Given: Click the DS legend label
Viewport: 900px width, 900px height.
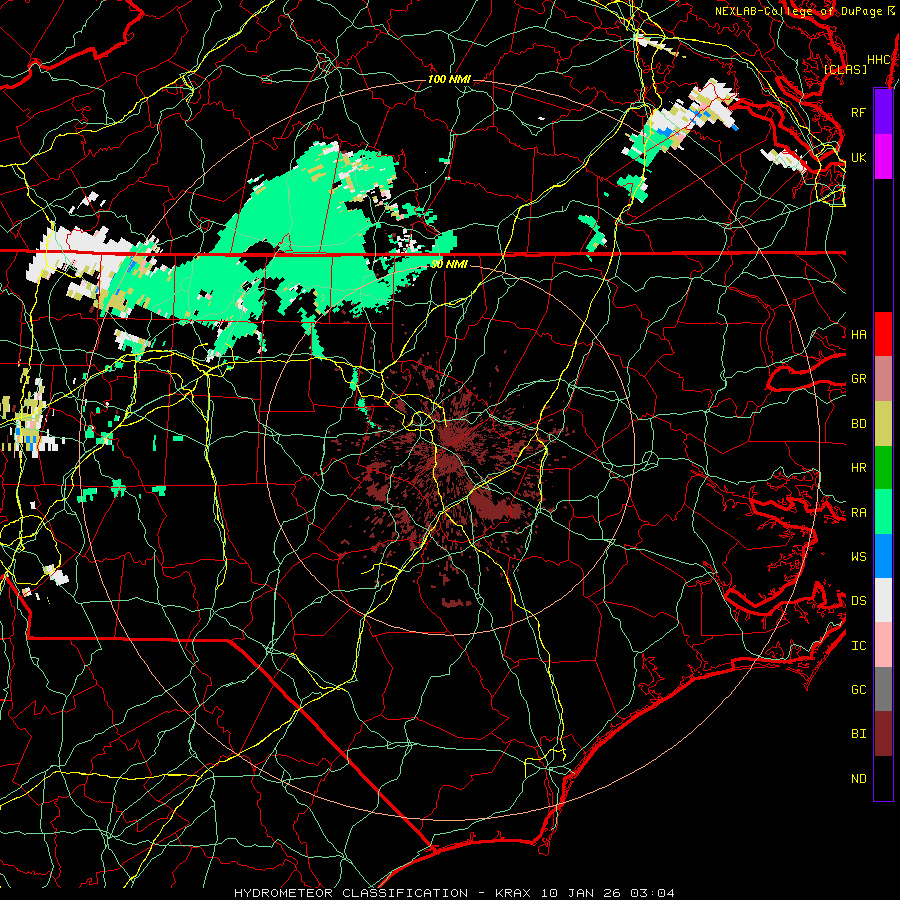Looking at the screenshot, I should (x=858, y=600).
